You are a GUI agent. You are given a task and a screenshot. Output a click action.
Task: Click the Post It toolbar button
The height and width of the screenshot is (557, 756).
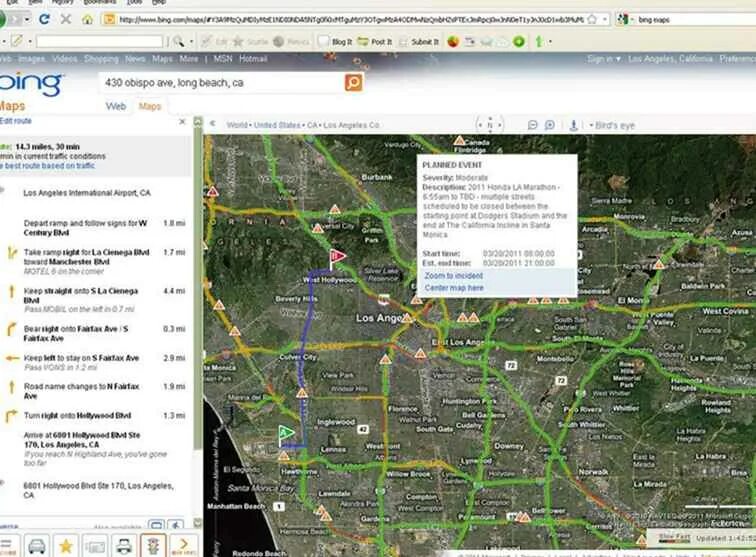pyautogui.click(x=375, y=42)
